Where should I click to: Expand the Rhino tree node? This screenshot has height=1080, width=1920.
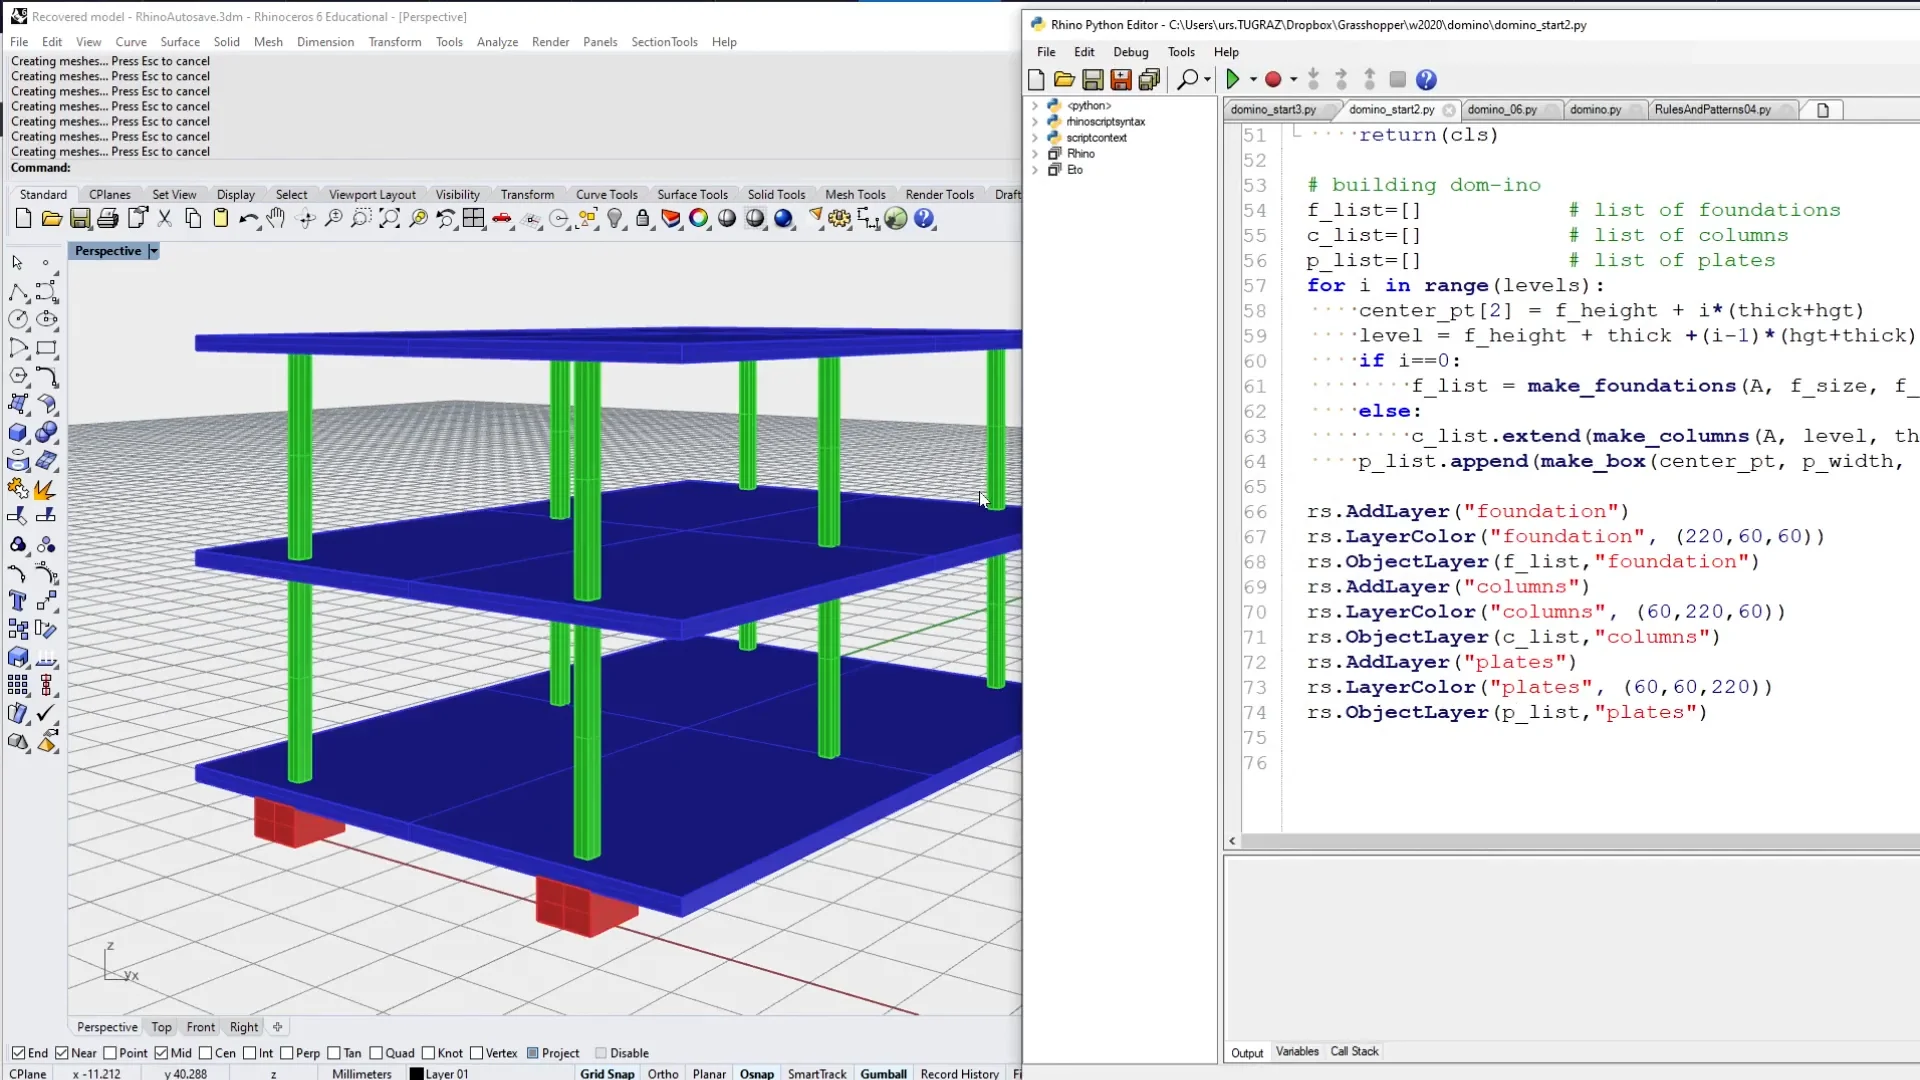point(1035,153)
